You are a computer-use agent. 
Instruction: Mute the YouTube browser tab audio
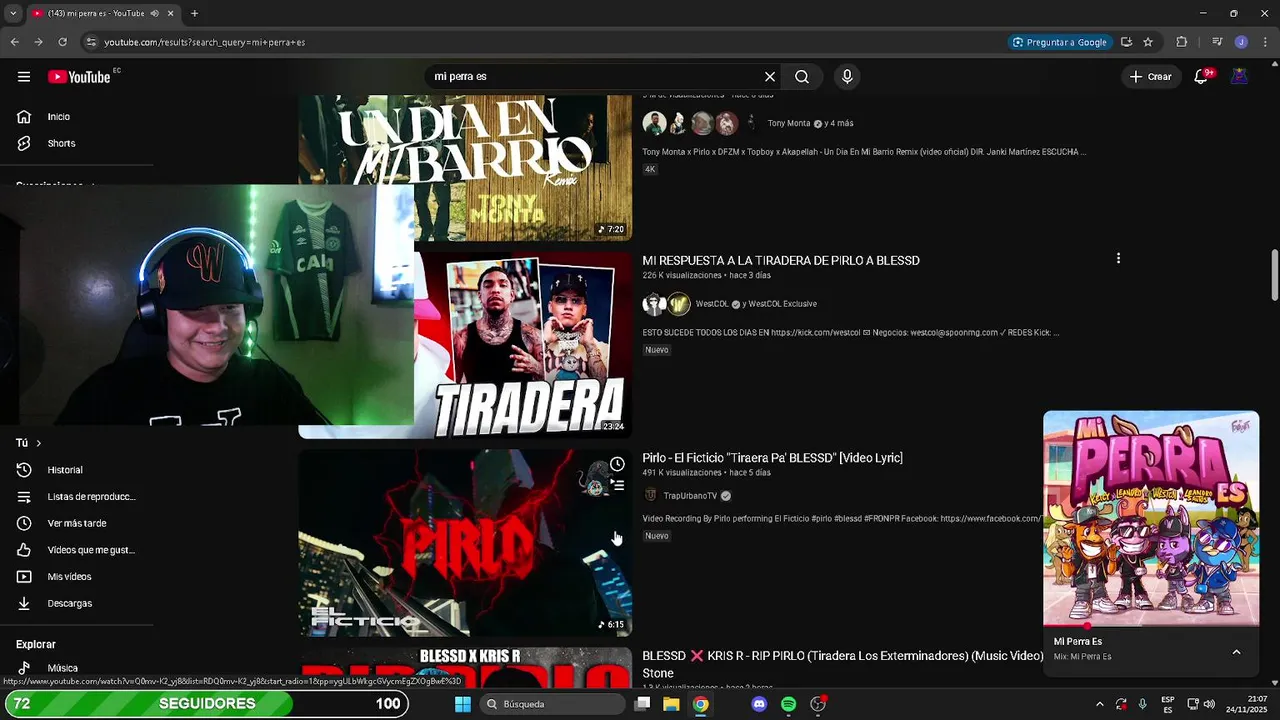(154, 14)
